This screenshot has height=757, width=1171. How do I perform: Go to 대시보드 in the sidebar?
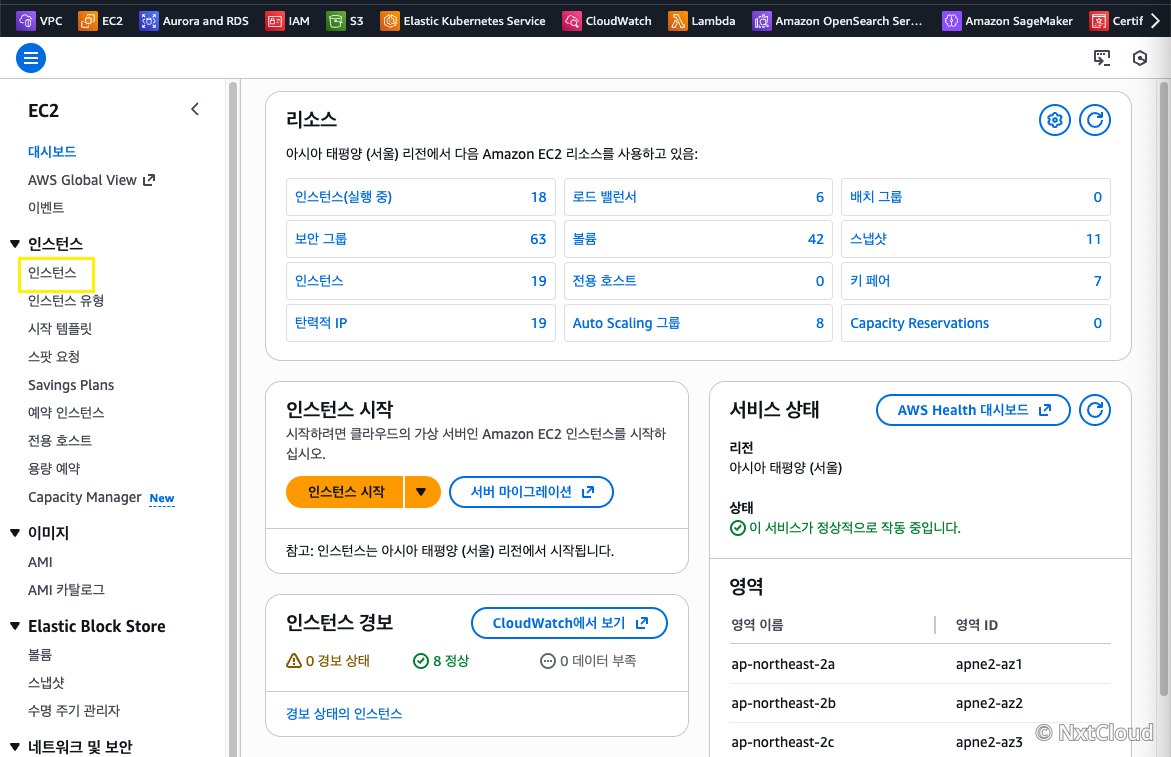(x=52, y=152)
